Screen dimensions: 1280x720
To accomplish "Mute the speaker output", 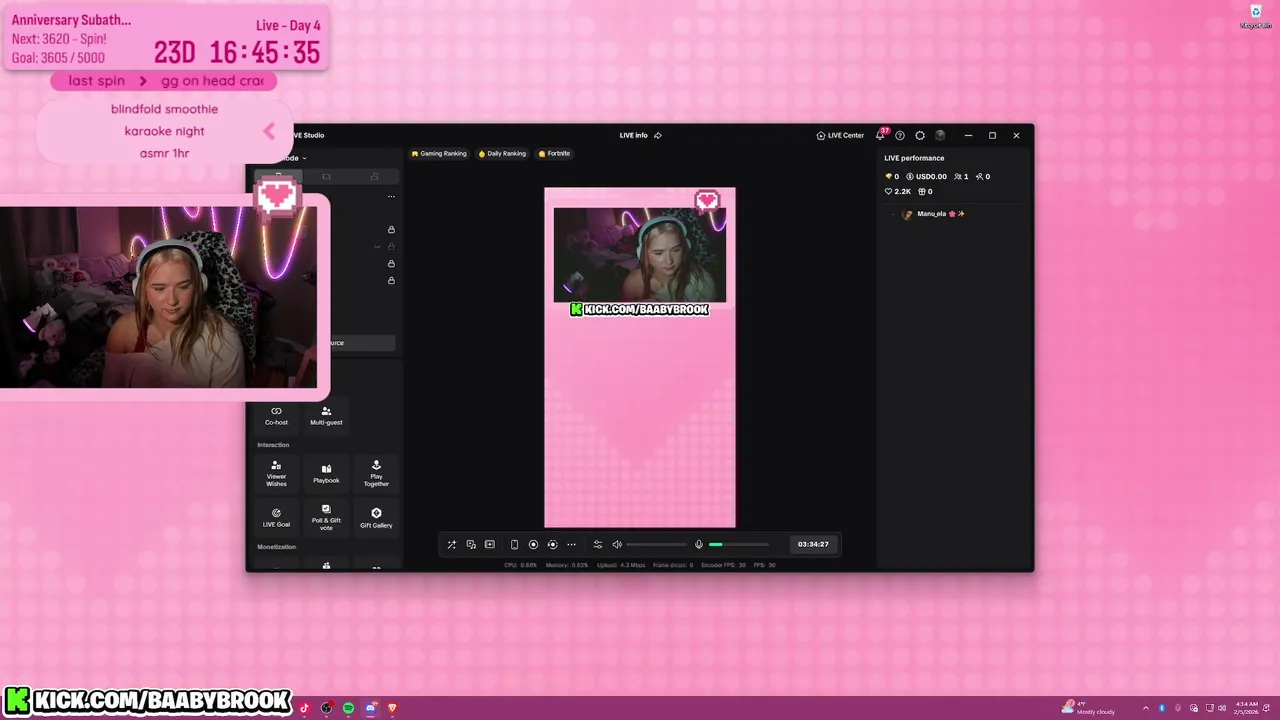I will pyautogui.click(x=617, y=545).
